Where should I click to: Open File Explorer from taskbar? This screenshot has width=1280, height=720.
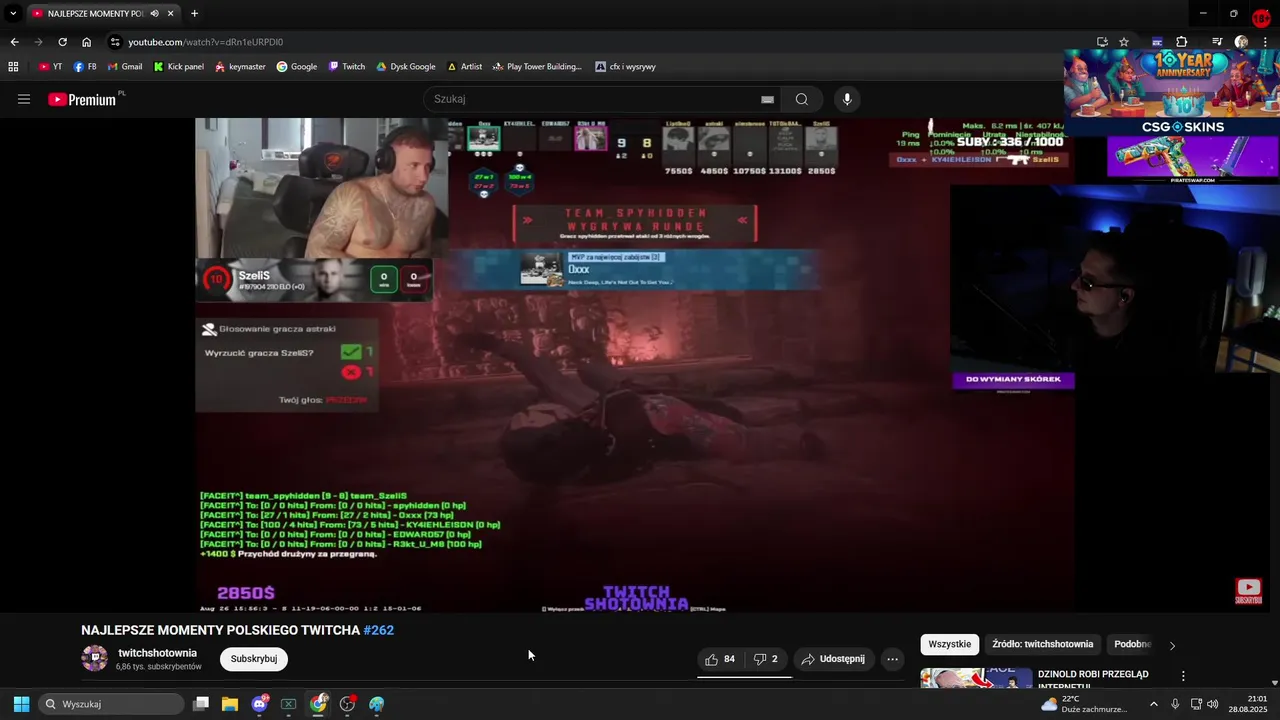coord(230,704)
